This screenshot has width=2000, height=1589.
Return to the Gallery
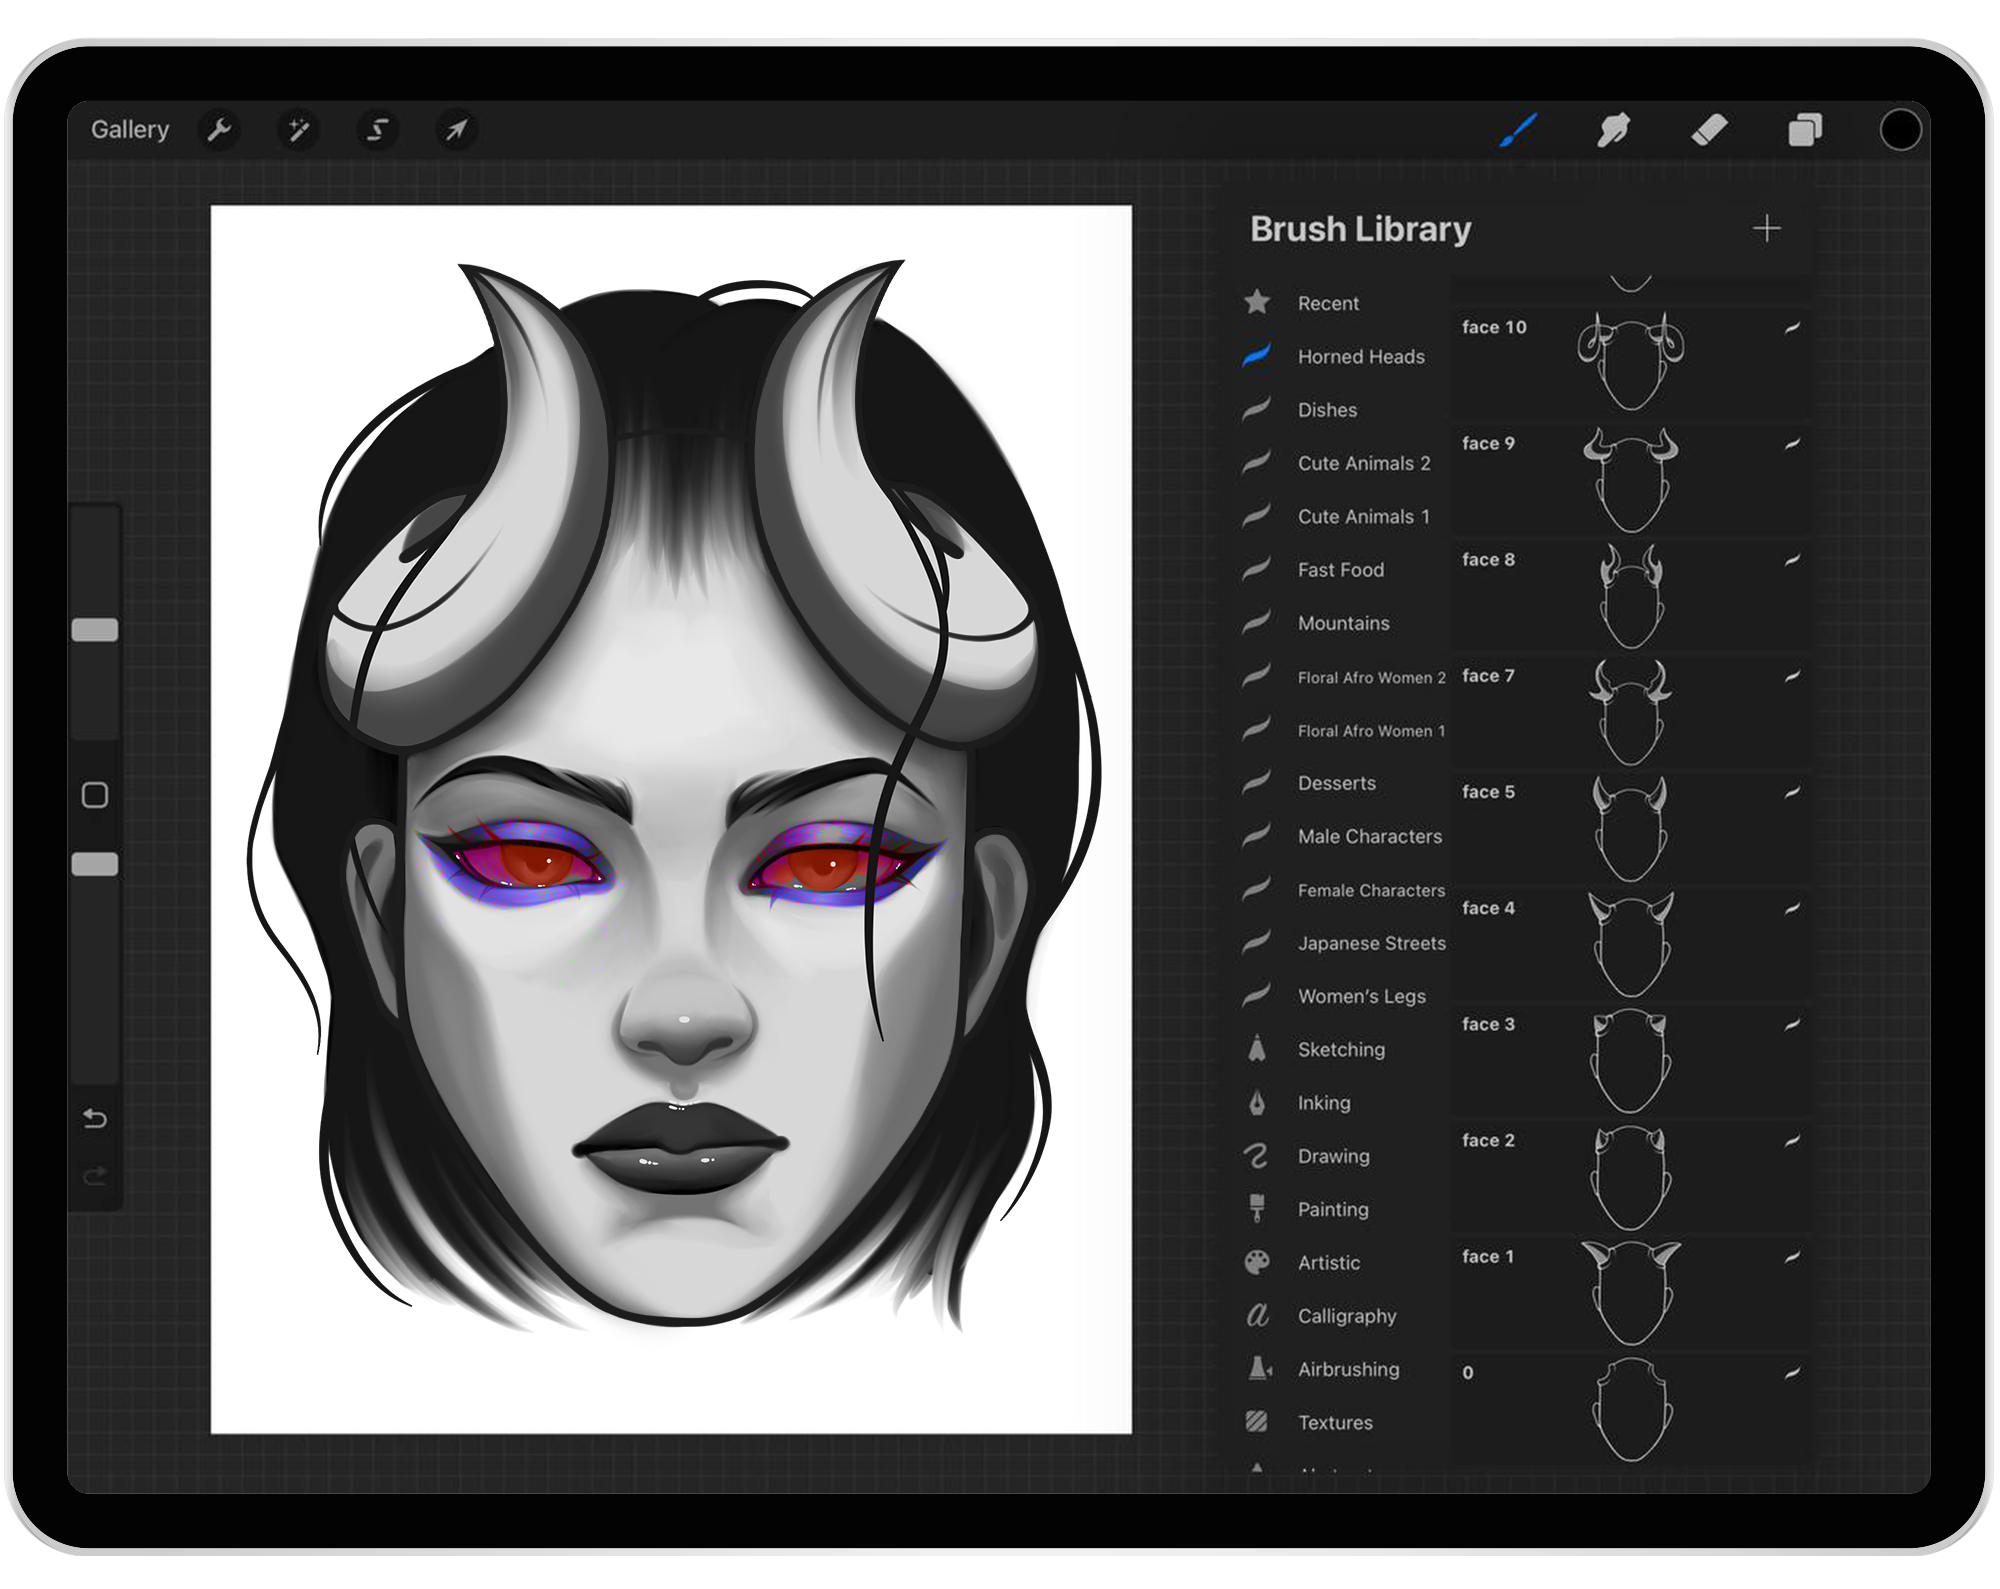[130, 129]
